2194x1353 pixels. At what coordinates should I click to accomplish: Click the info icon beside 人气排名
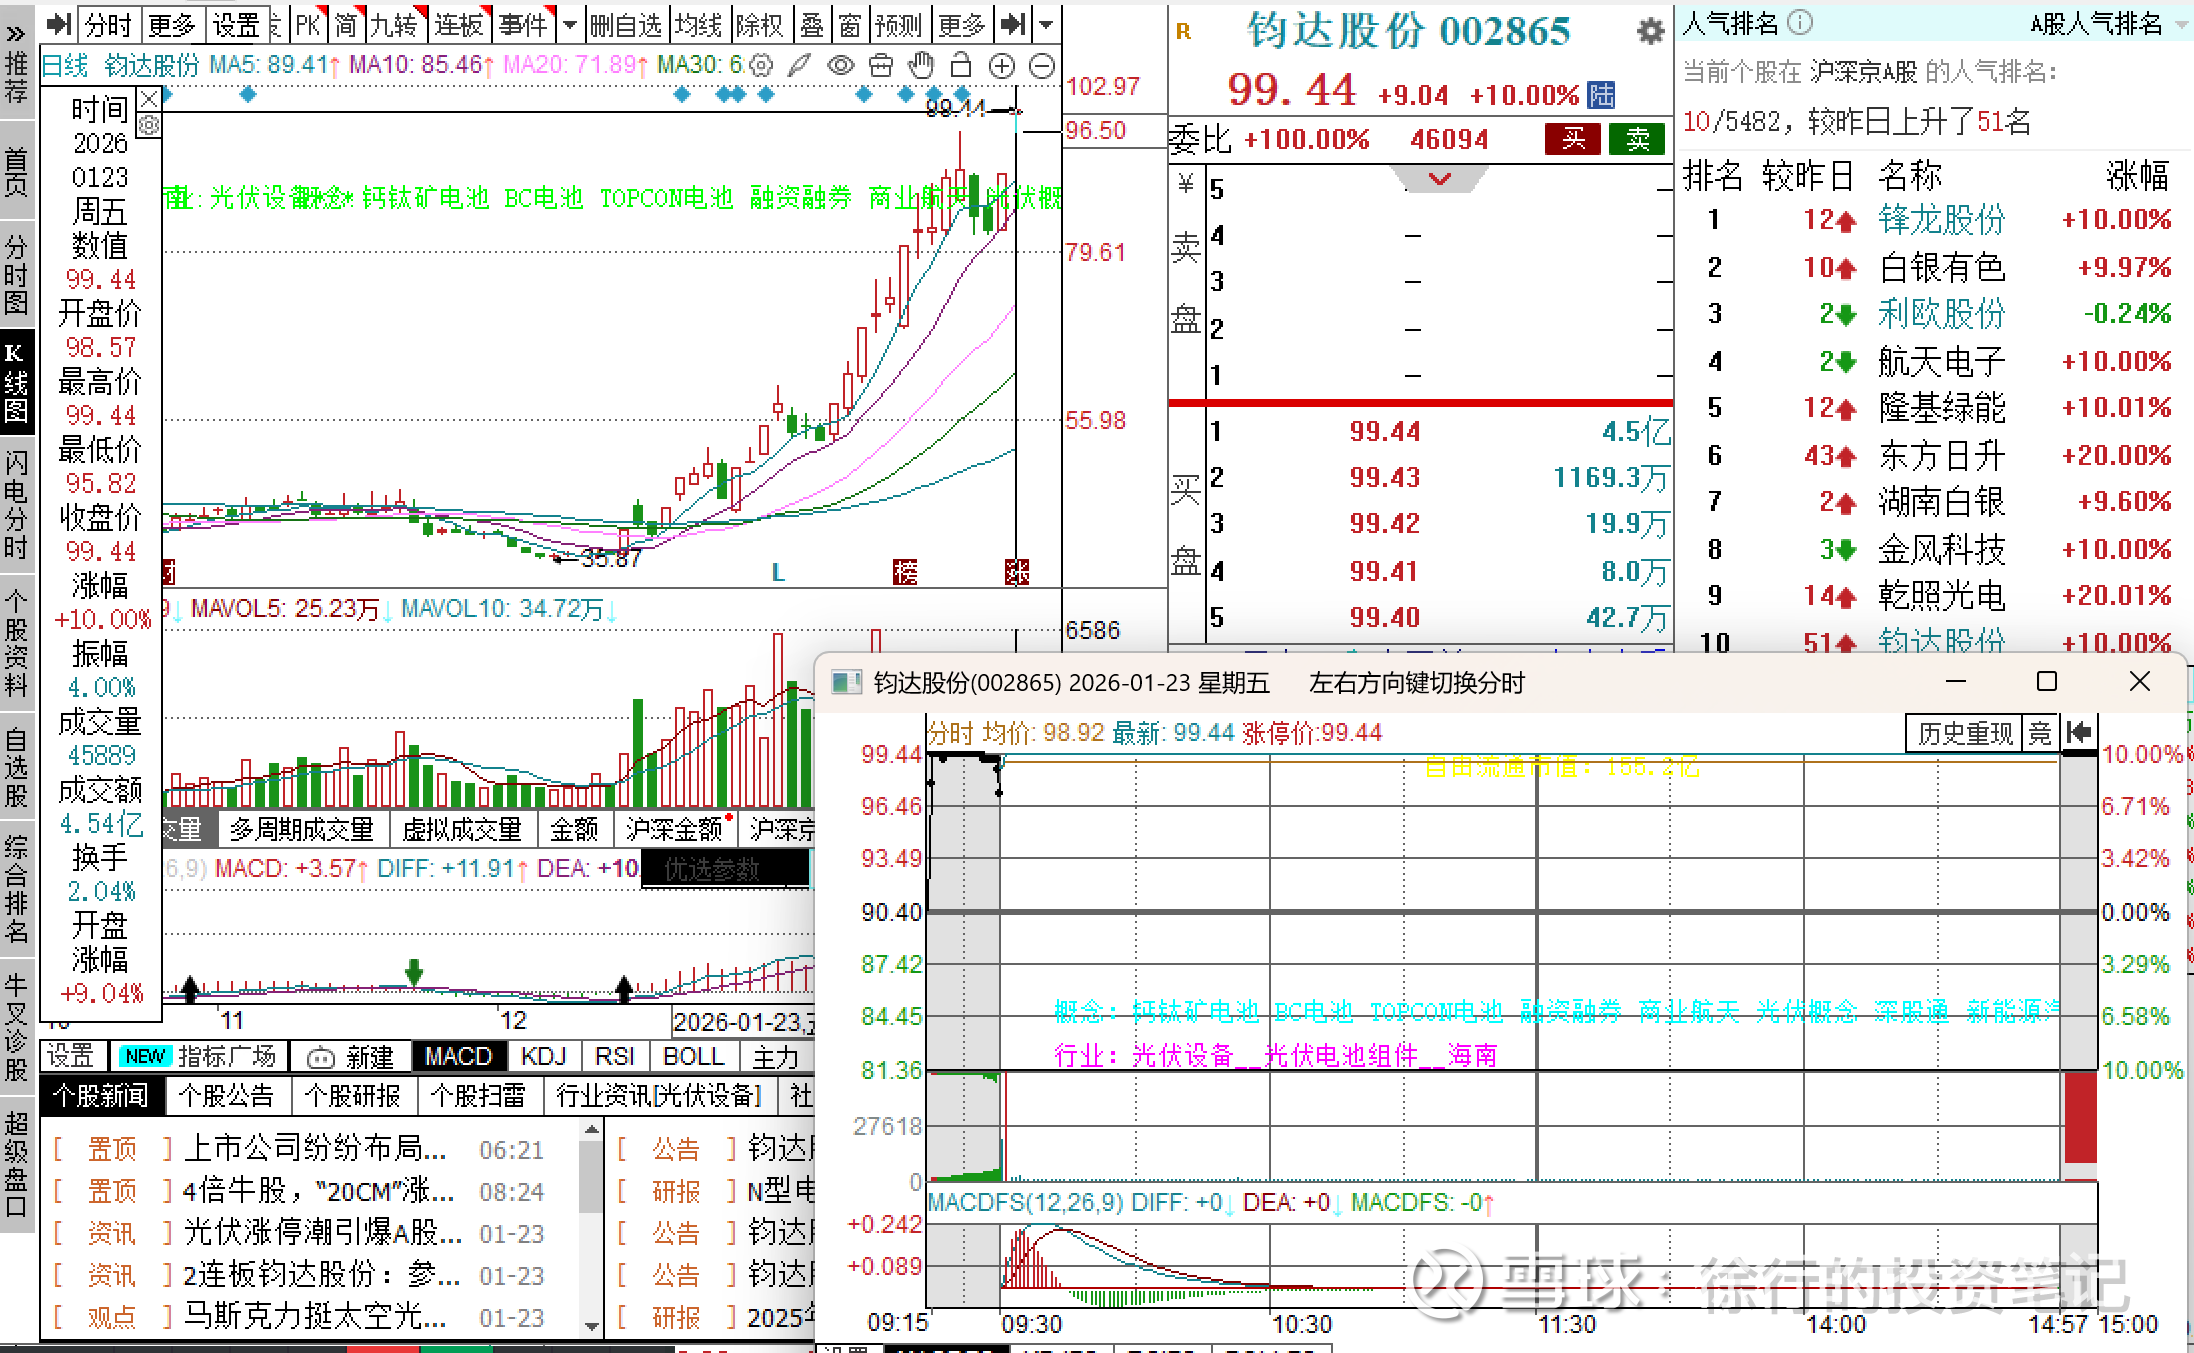coord(1800,22)
